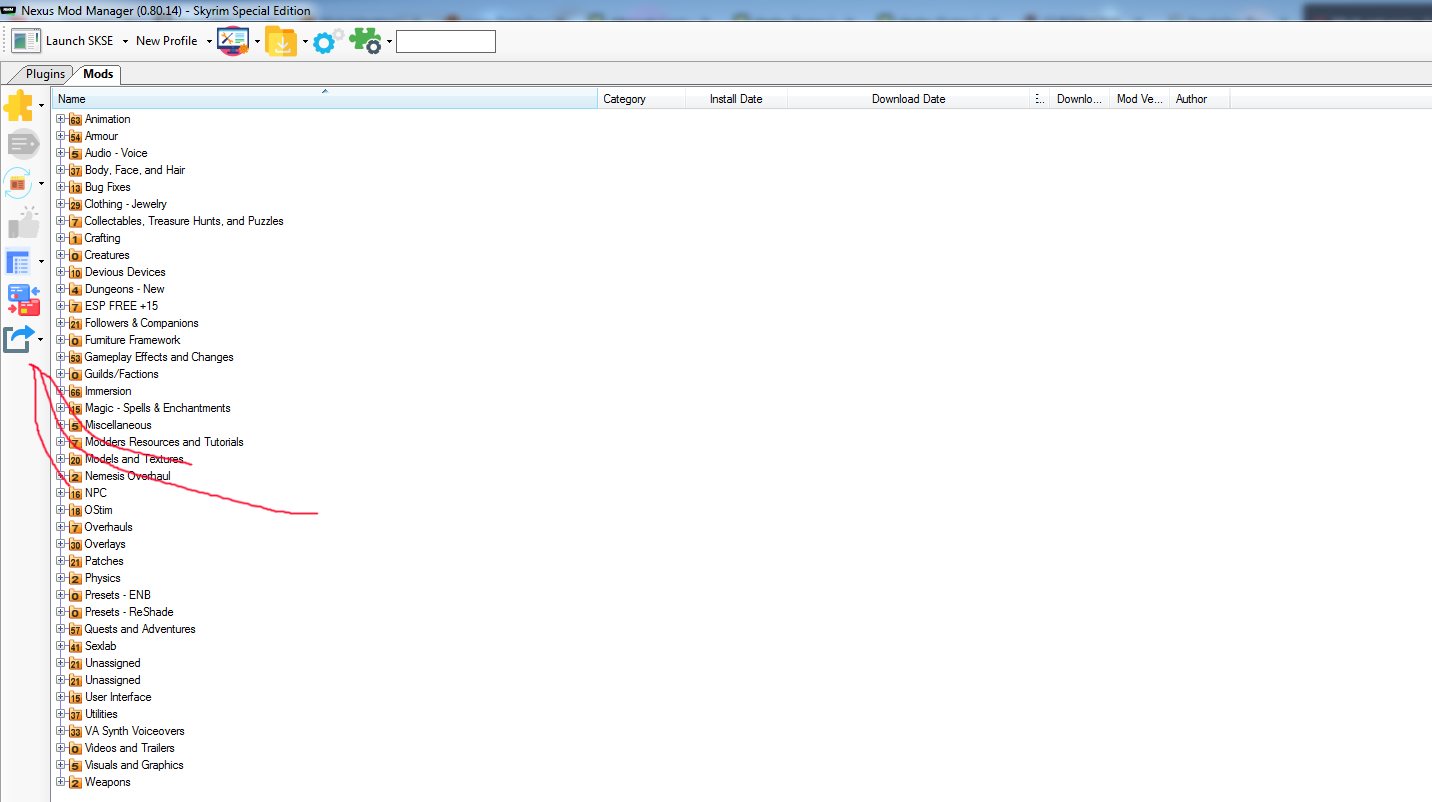Expand the Body, Face, and Hair category
1432x802 pixels.
[x=61, y=170]
